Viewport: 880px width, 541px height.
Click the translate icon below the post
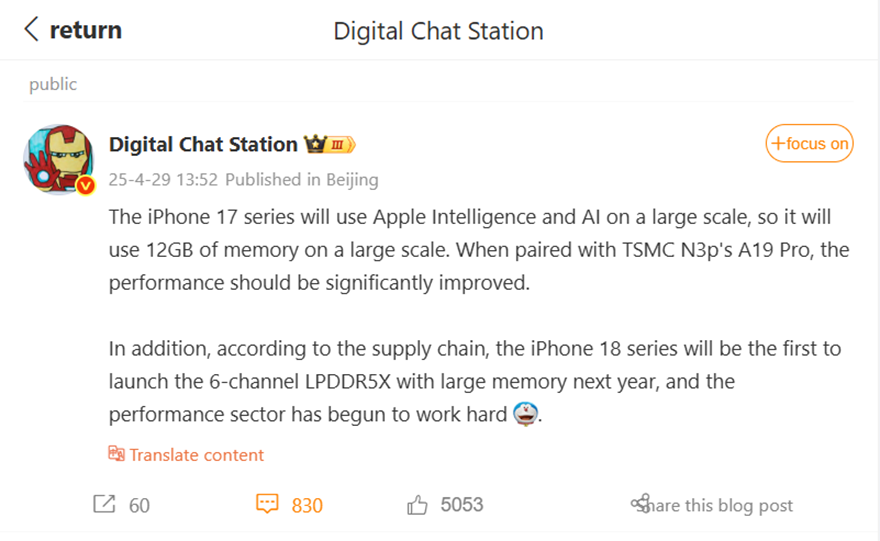[x=117, y=455]
